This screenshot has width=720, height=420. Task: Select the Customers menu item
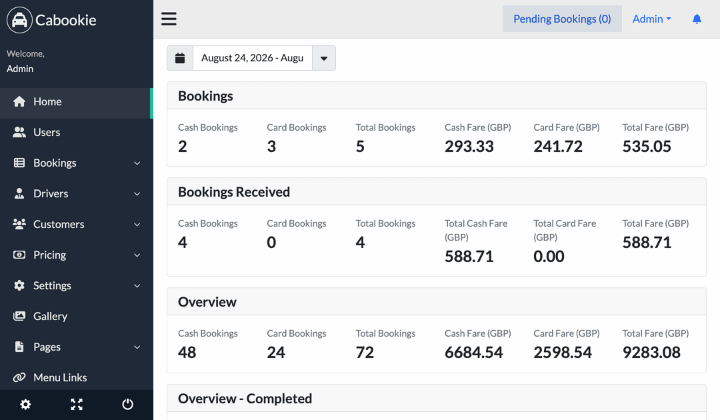[x=76, y=224]
